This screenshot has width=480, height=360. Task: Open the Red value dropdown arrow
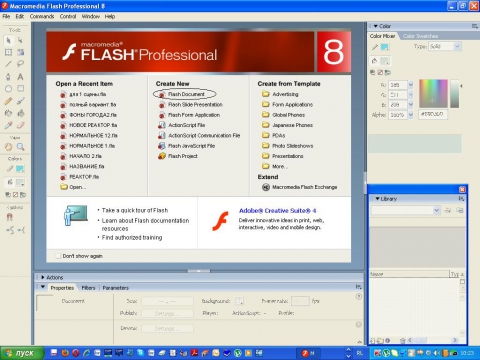411,85
